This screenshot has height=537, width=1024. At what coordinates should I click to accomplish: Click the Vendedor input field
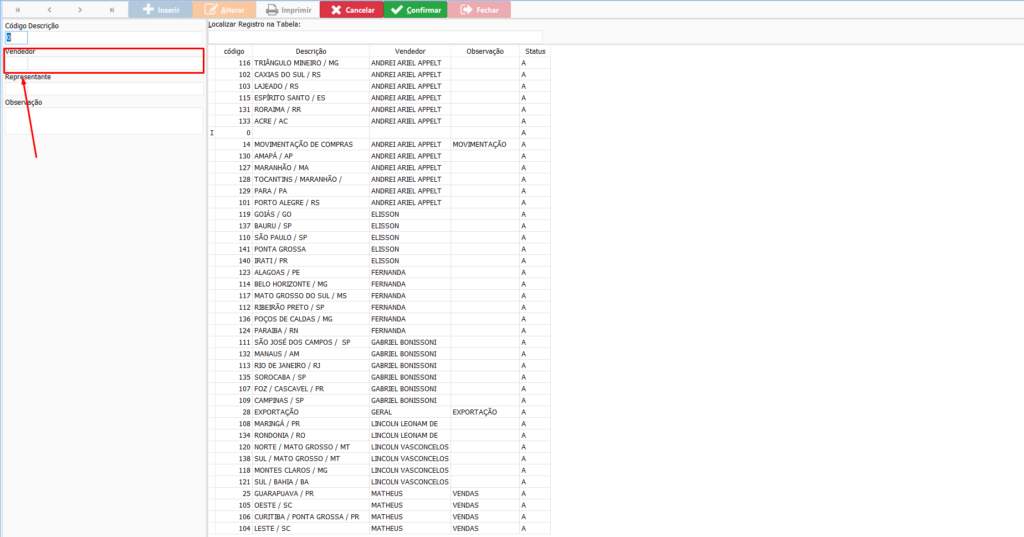click(104, 63)
